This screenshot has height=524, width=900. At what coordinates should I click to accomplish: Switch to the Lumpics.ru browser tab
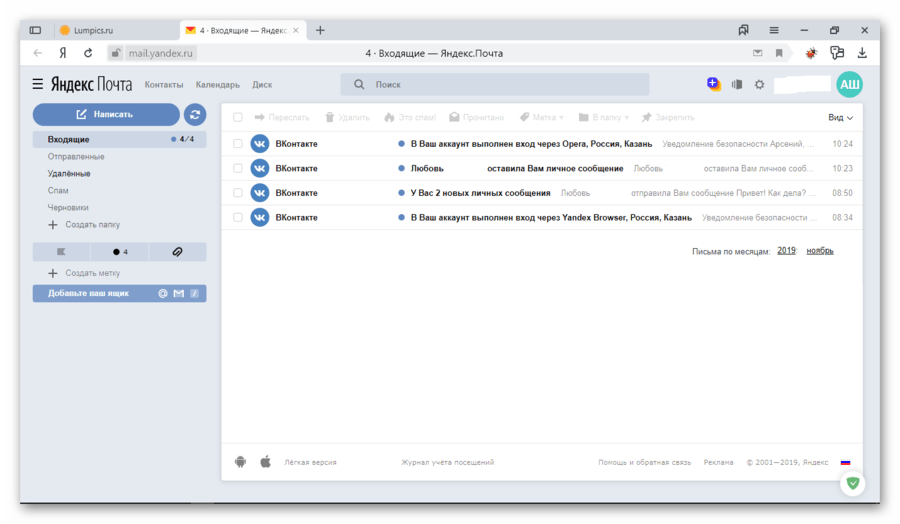point(118,30)
